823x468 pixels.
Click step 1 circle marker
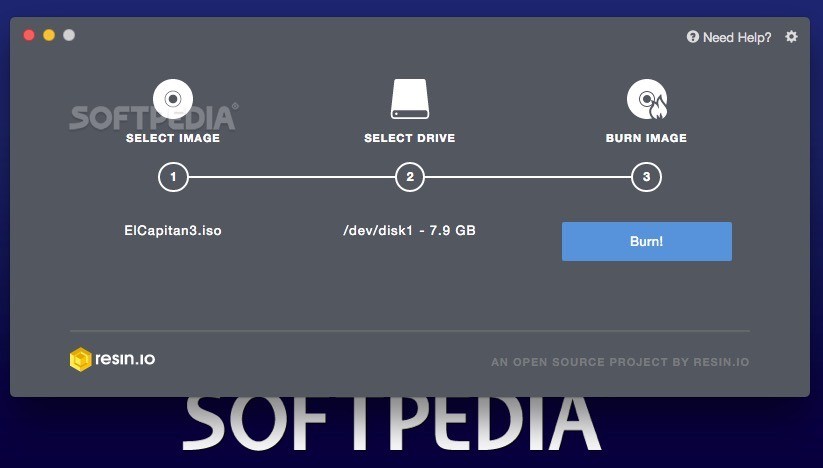(173, 178)
